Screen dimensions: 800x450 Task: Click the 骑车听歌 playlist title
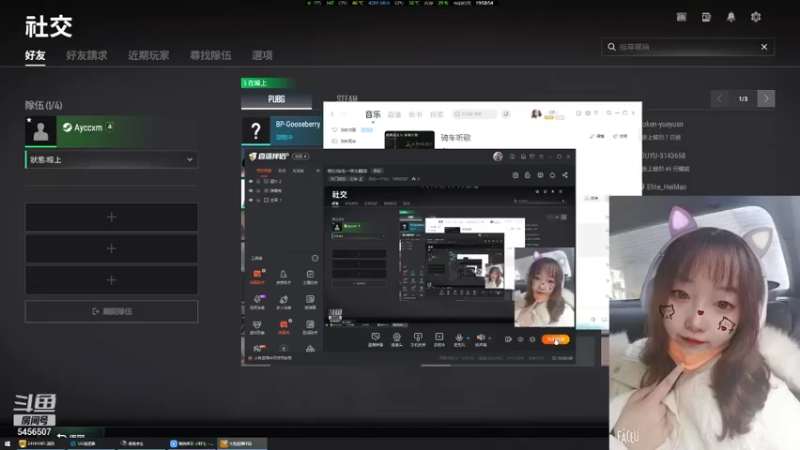(x=456, y=138)
